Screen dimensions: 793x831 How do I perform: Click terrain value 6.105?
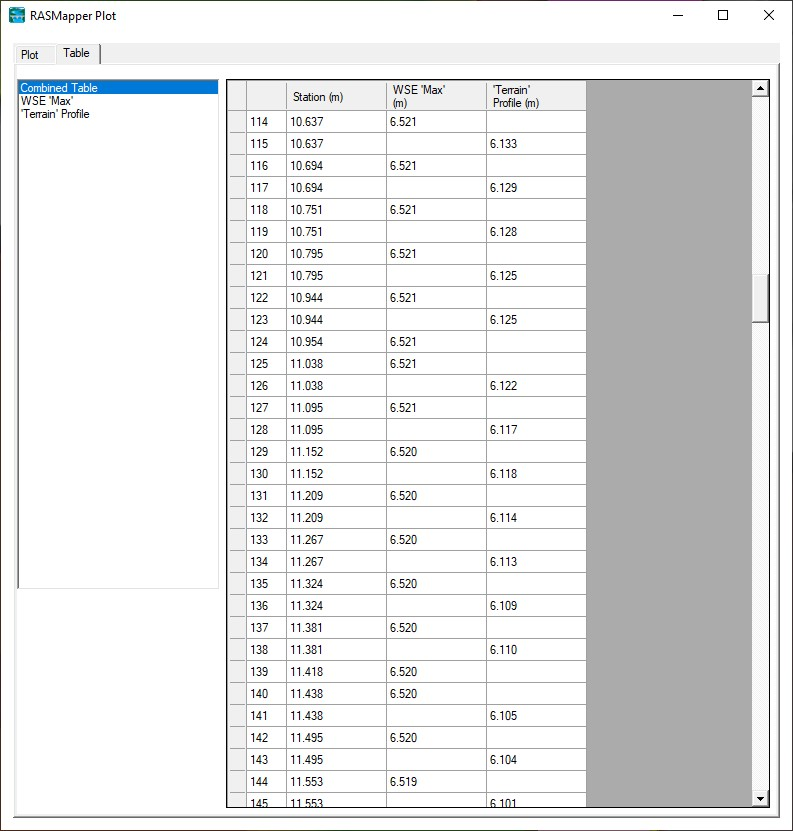point(536,715)
